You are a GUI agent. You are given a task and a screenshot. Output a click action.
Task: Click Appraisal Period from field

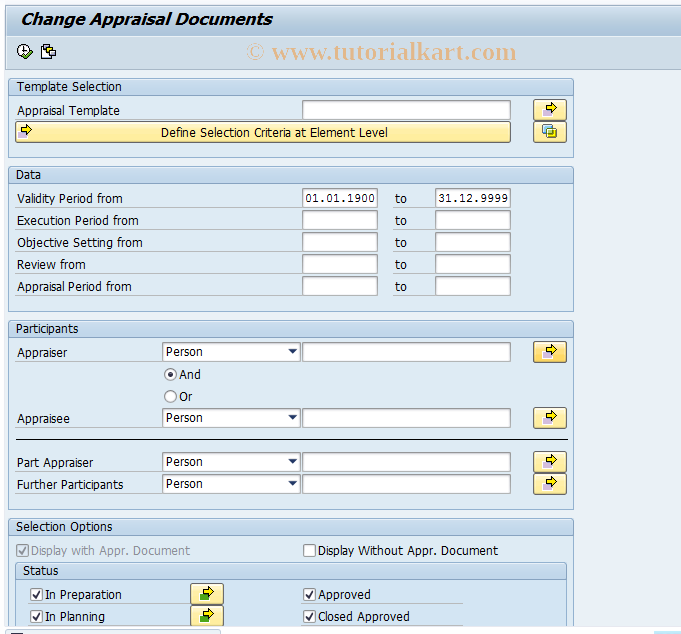(340, 287)
